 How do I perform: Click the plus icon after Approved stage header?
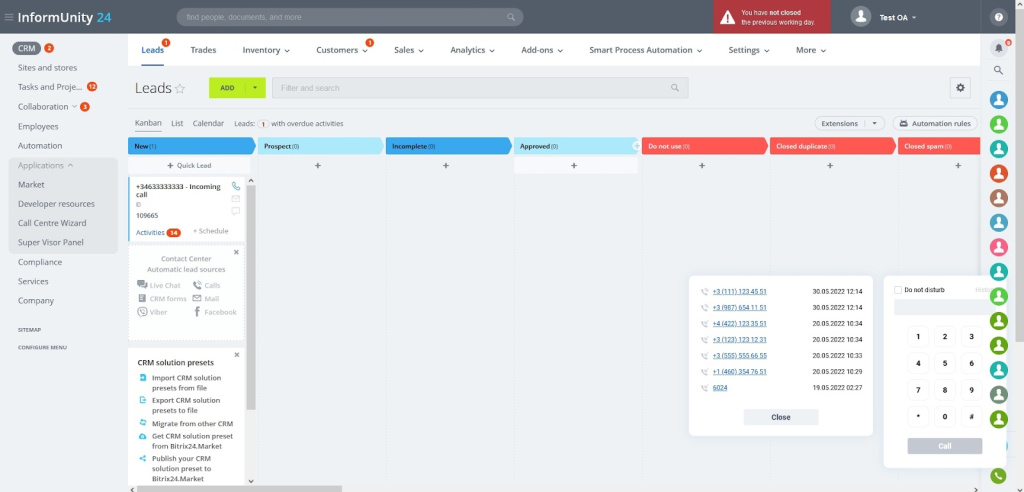point(636,146)
